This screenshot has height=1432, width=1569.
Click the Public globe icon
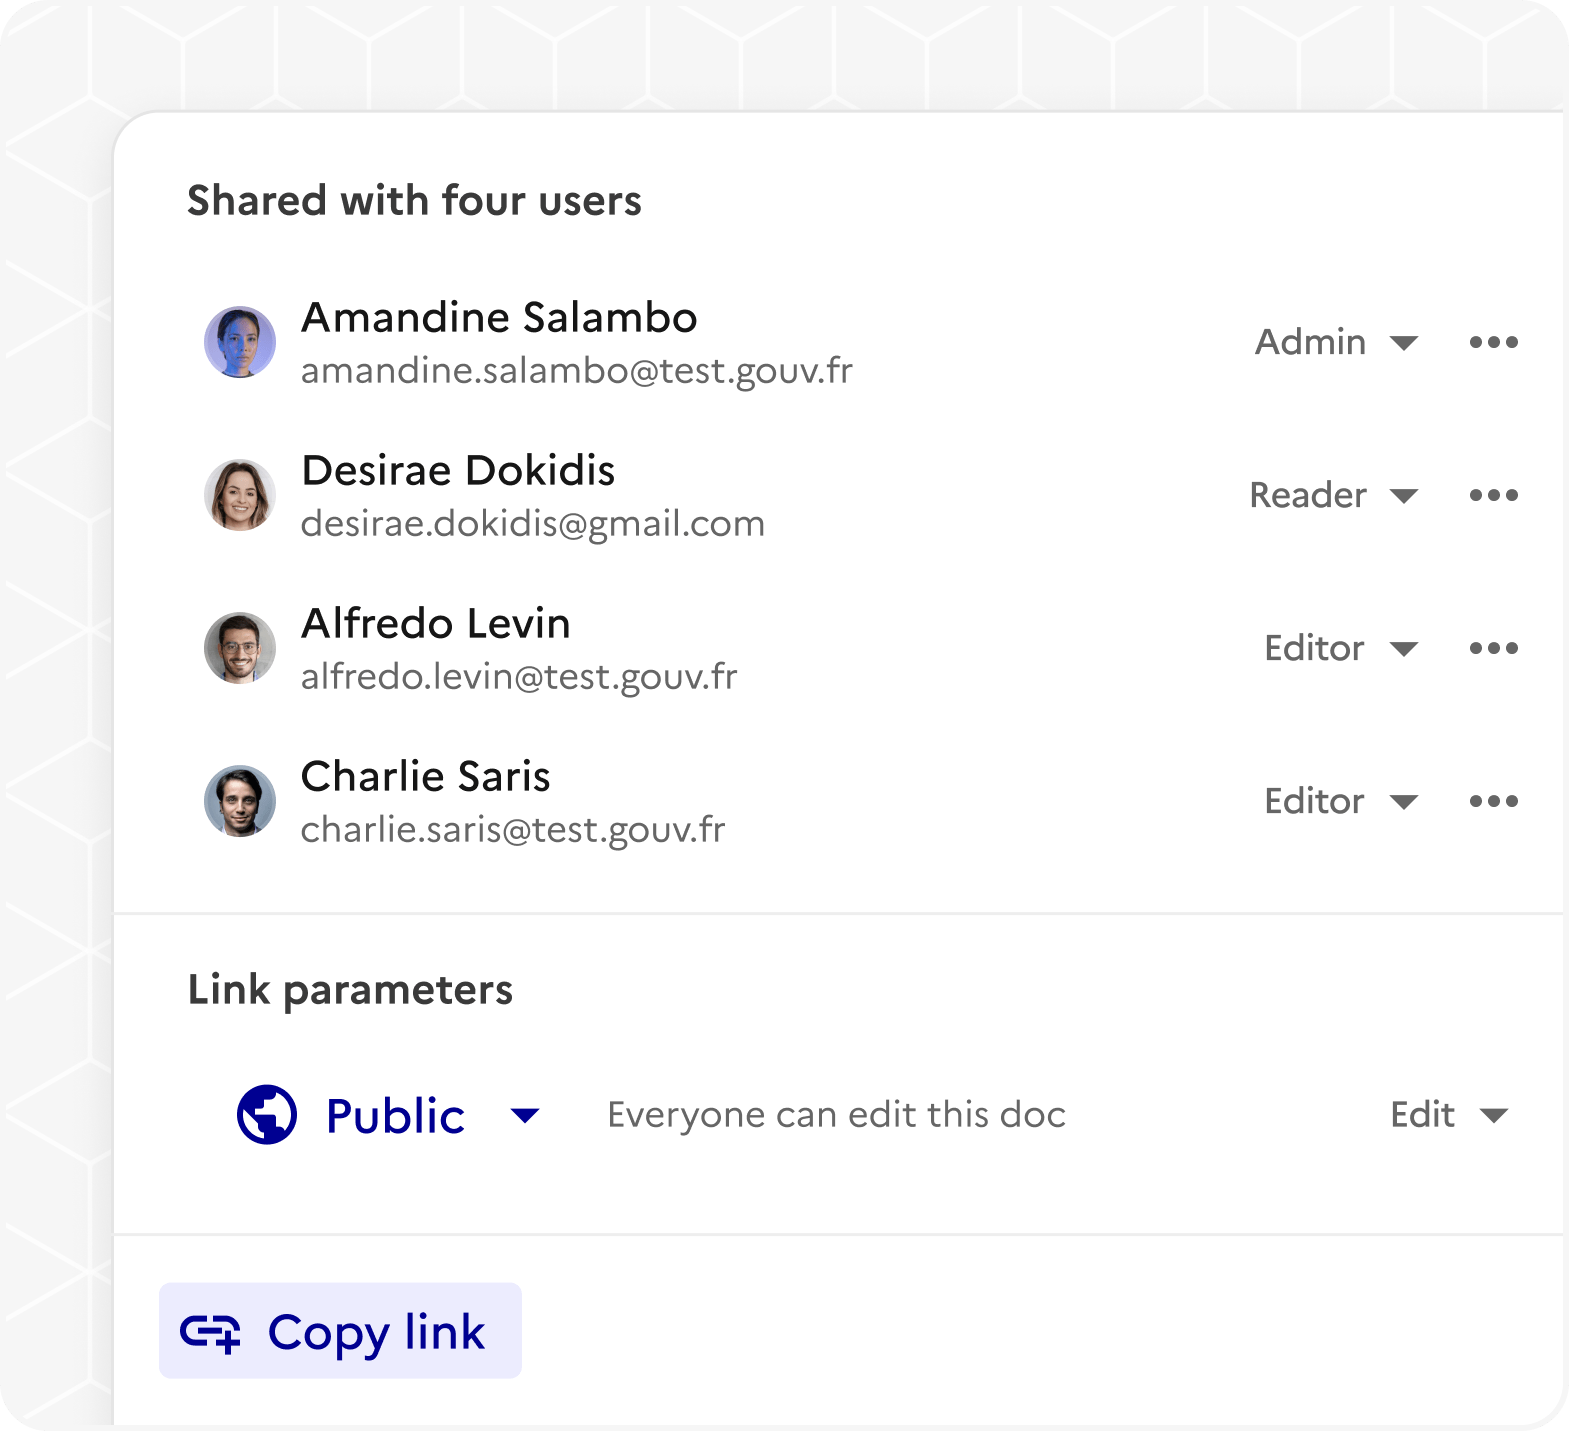pos(266,1114)
